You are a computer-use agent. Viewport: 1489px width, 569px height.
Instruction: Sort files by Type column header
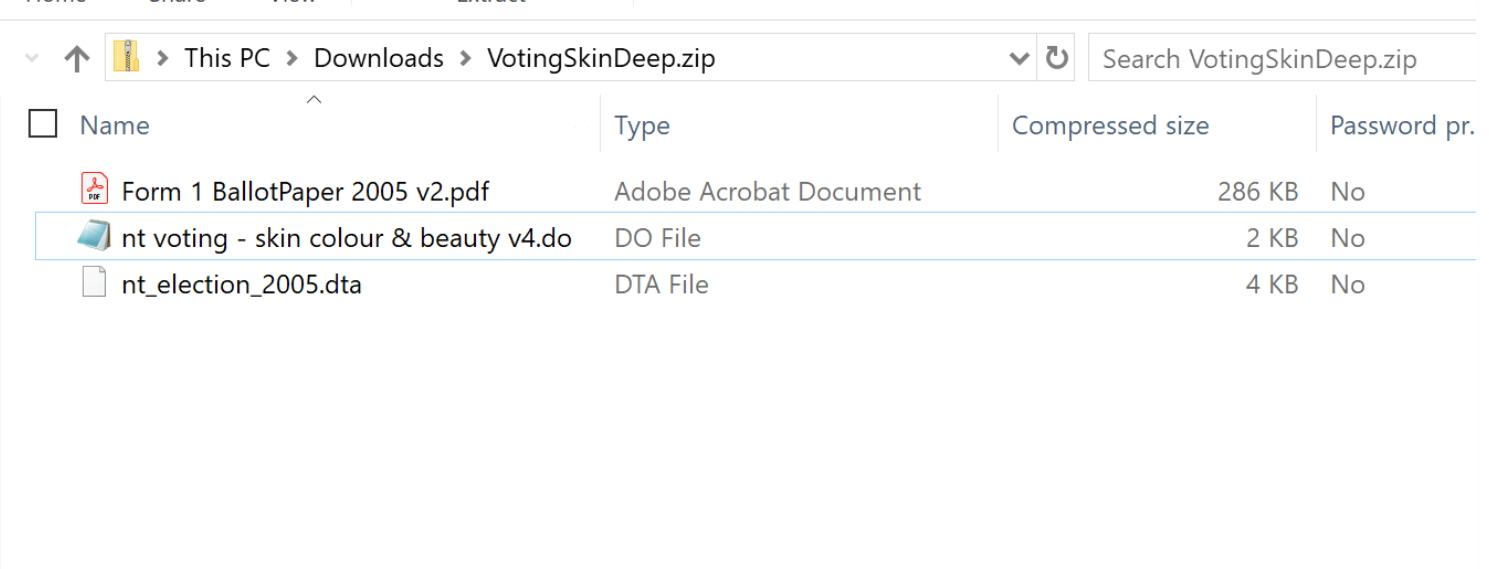tap(642, 126)
